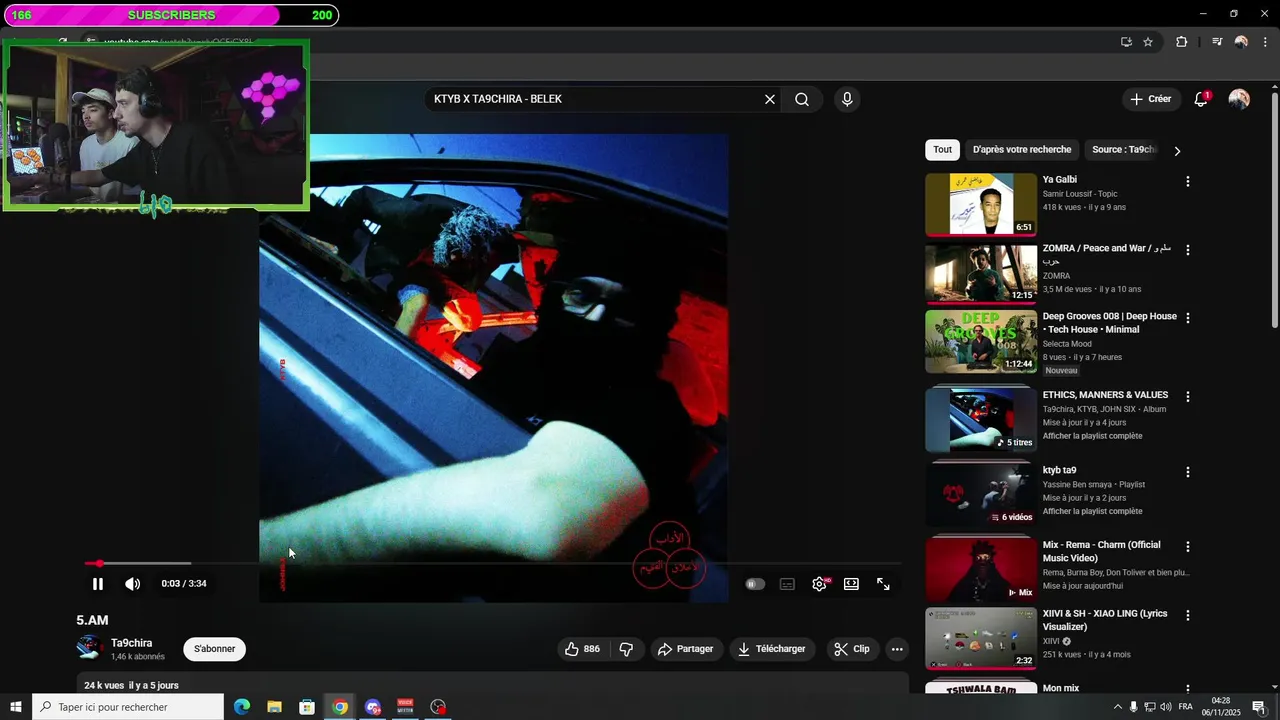Toggle the autoplay switch in player
This screenshot has height=720, width=1280.
[755, 584]
